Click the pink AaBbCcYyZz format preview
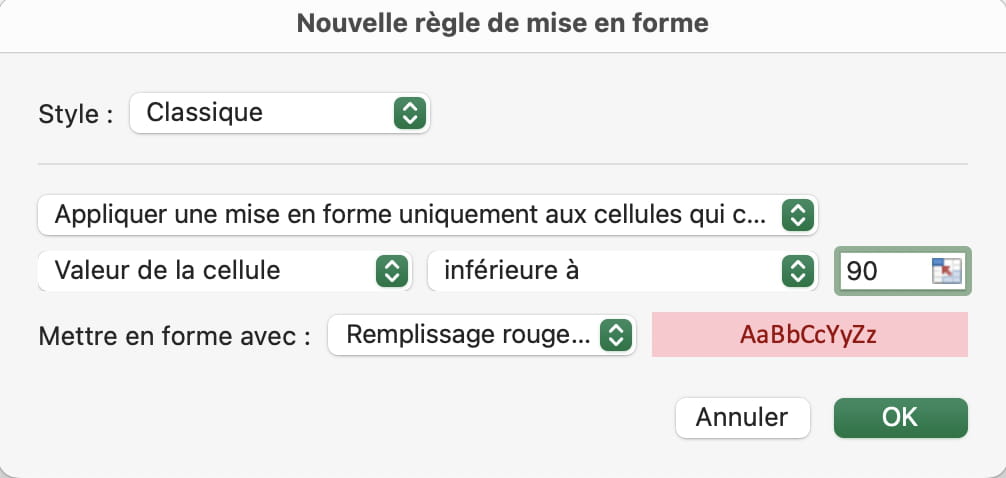Image resolution: width=1006 pixels, height=478 pixels. pos(810,335)
